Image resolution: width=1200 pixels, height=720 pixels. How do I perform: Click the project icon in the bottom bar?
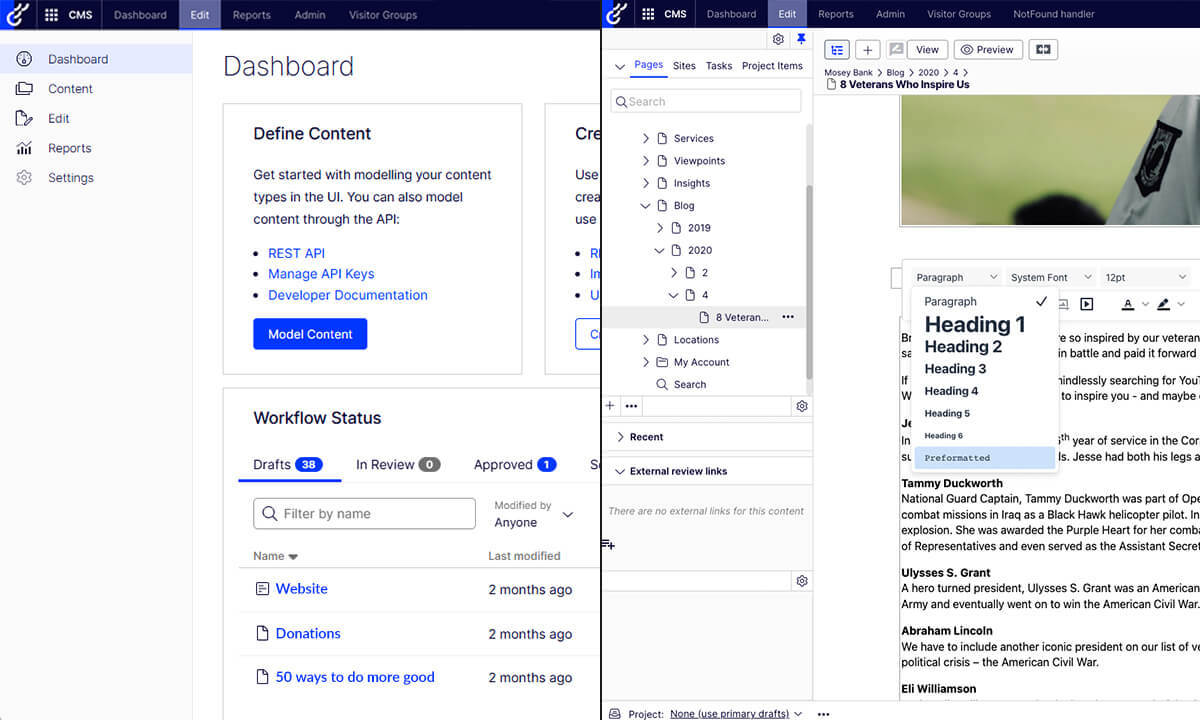pyautogui.click(x=613, y=714)
